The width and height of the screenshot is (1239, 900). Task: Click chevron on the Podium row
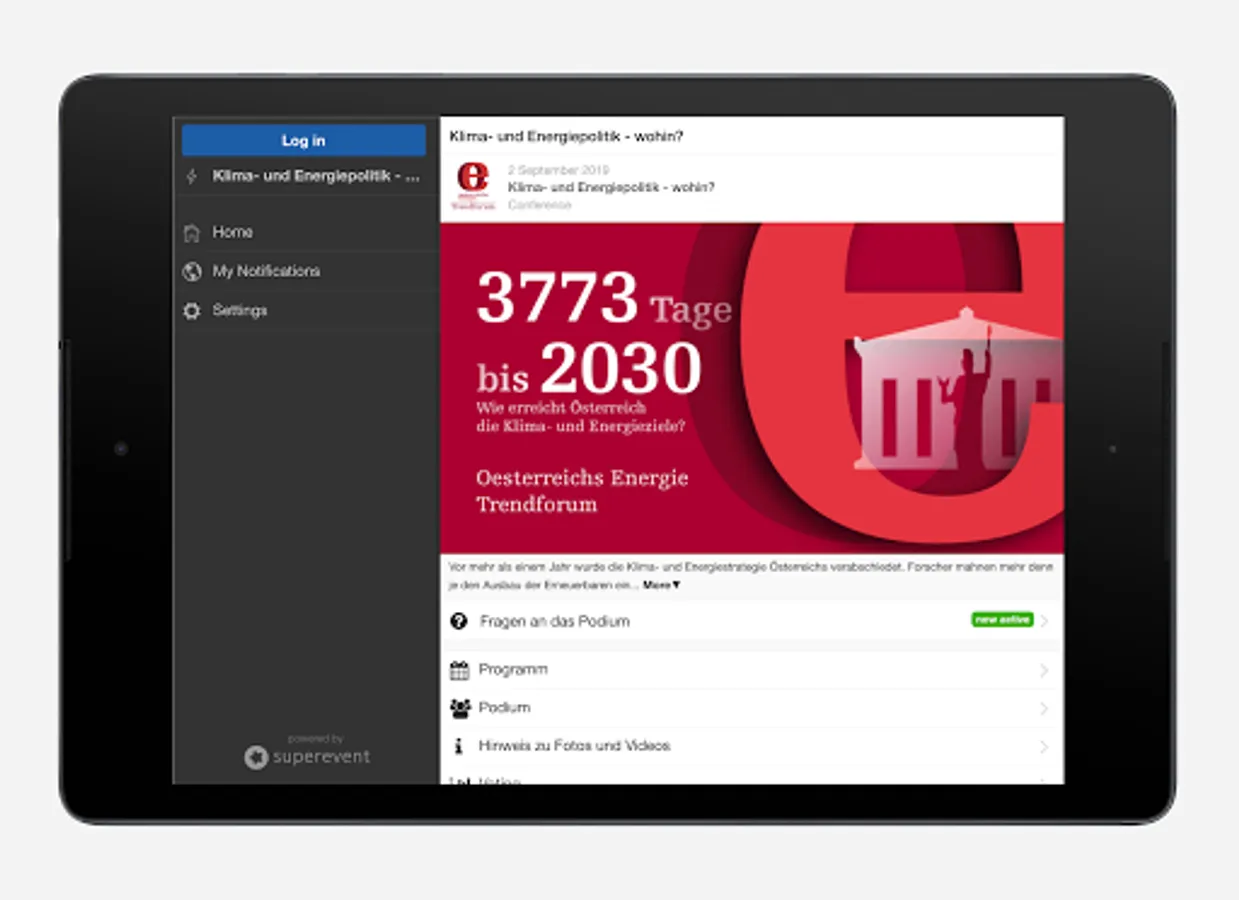[x=1044, y=708]
